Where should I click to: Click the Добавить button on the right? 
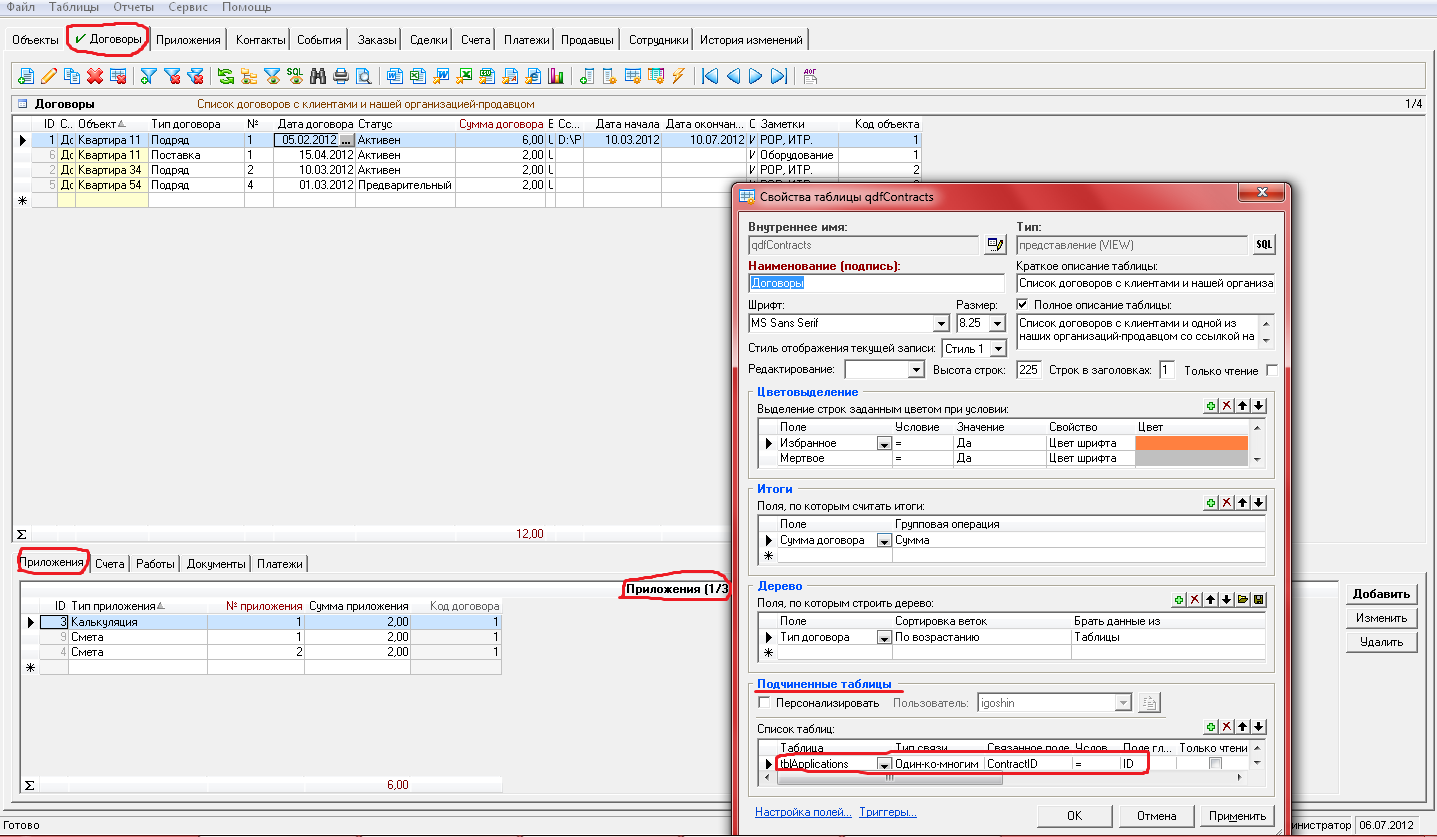pyautogui.click(x=1381, y=593)
